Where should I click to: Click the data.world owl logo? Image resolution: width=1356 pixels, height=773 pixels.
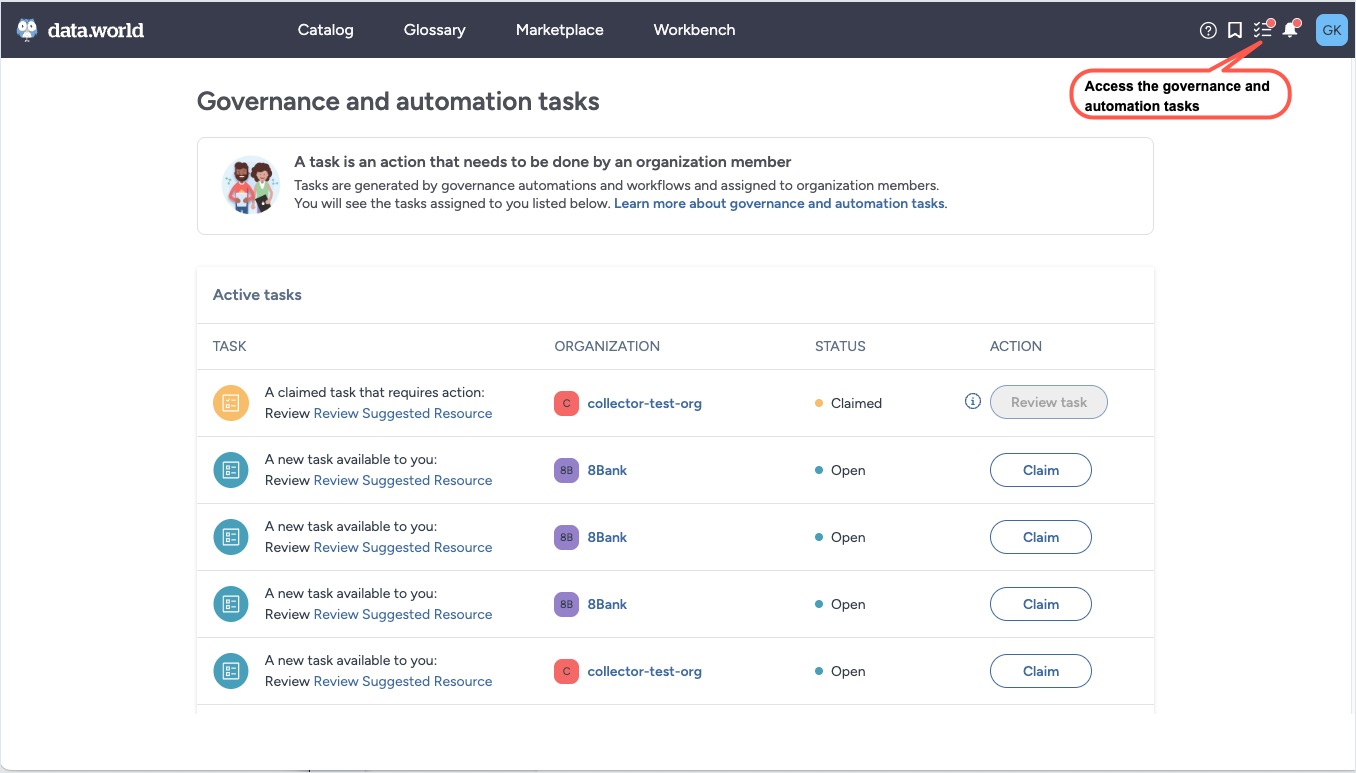[x=27, y=30]
